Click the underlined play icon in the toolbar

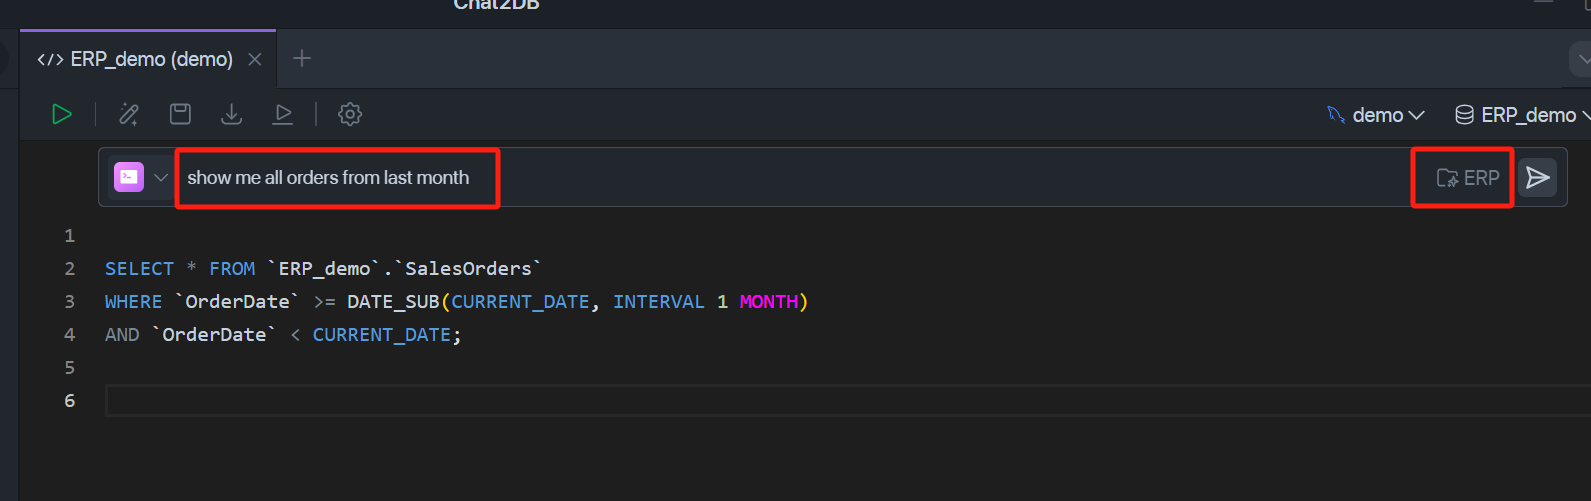(x=283, y=114)
